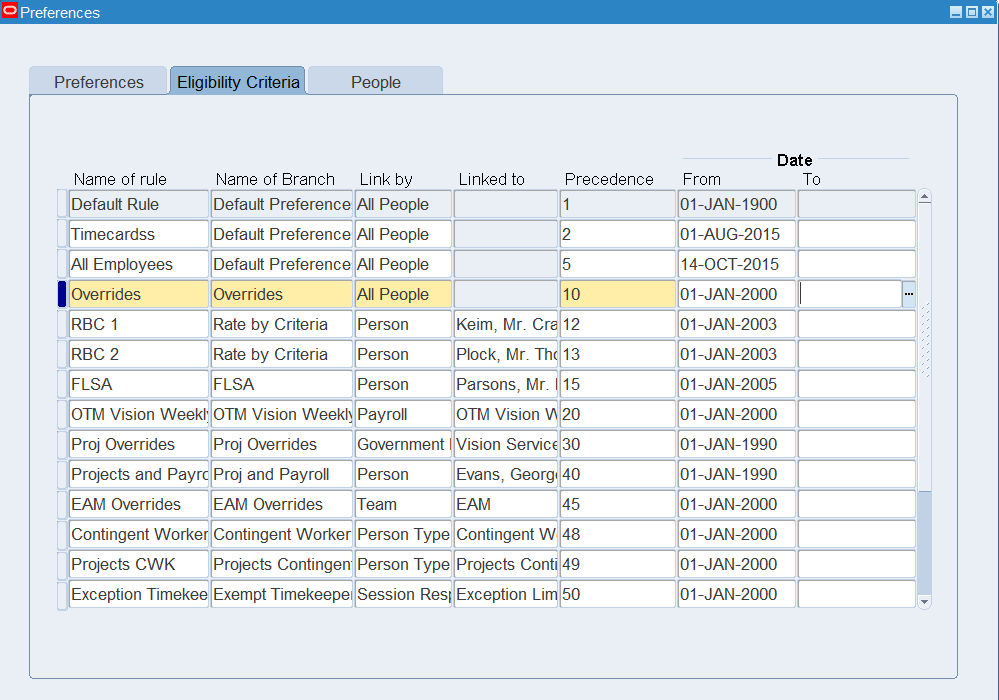
Task: Click the RBC 2 rule name field
Action: click(x=139, y=354)
